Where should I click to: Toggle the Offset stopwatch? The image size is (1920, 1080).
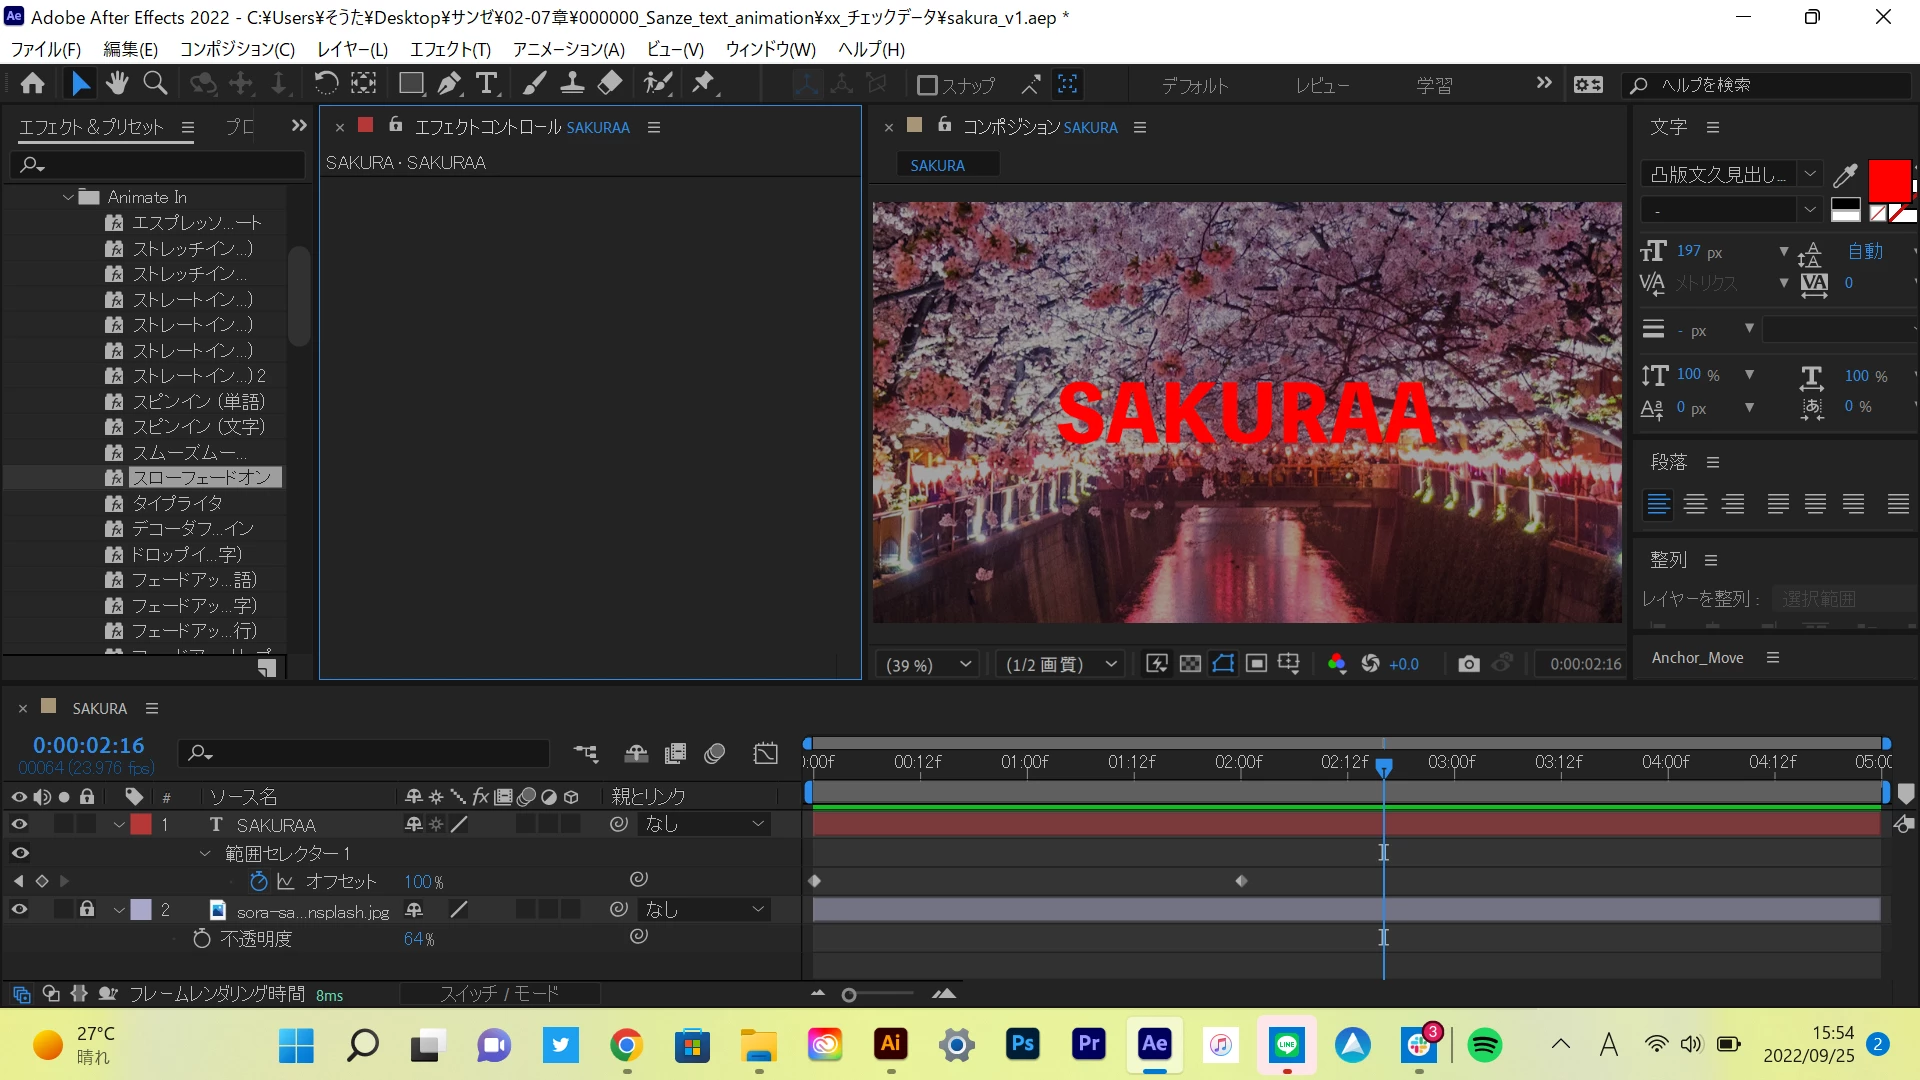pos(258,882)
